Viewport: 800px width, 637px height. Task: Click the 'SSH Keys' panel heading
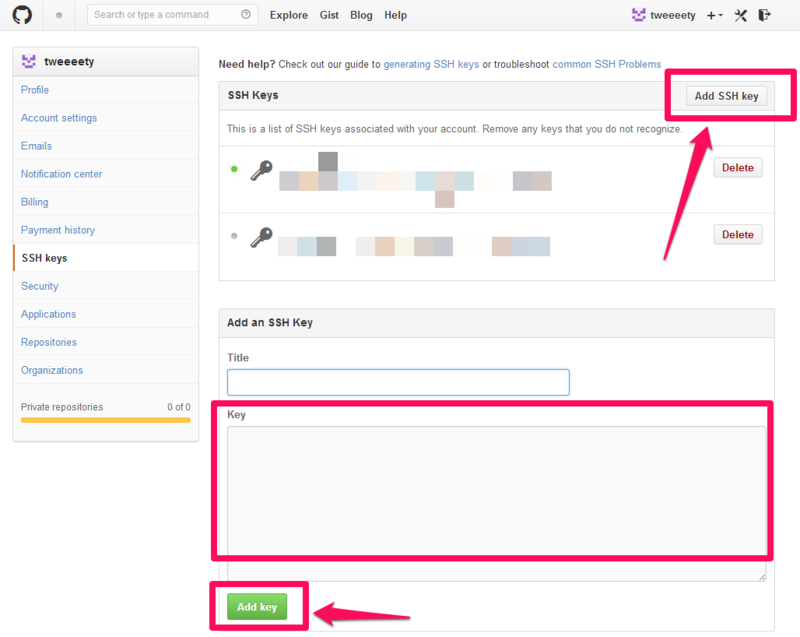(253, 95)
